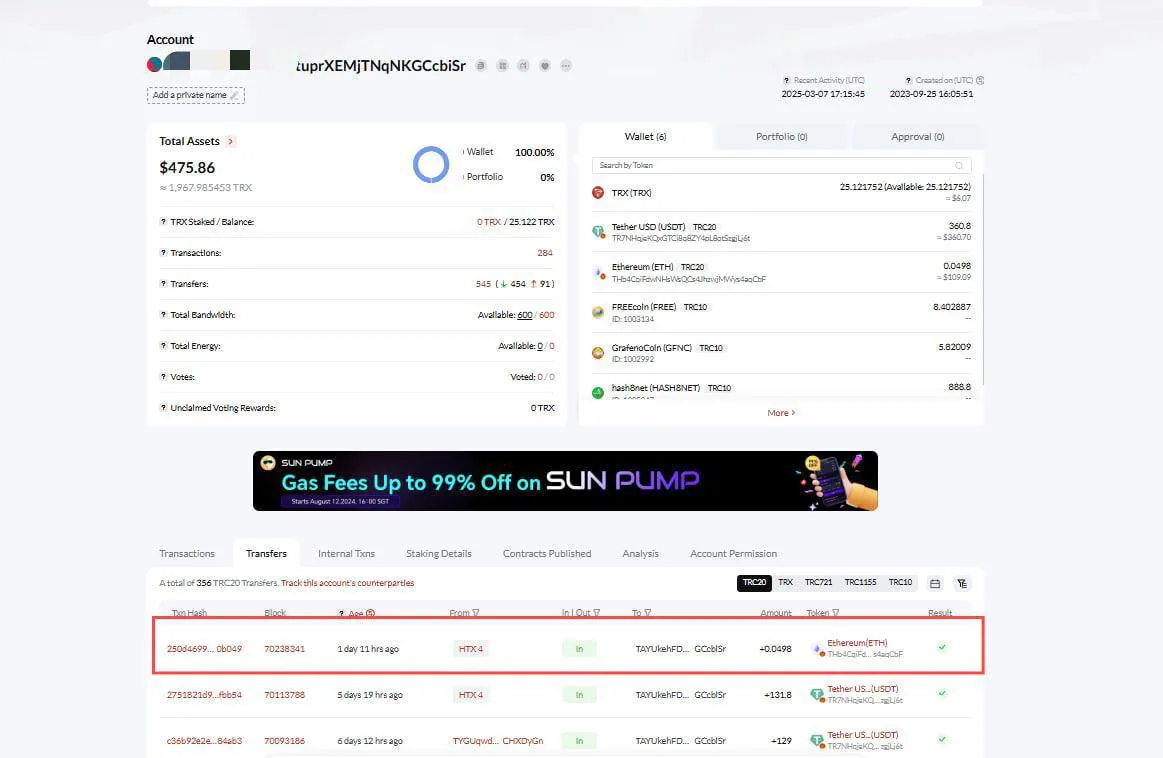1163x758 pixels.
Task: Open the date range calendar filter in Transfers
Action: 934,583
